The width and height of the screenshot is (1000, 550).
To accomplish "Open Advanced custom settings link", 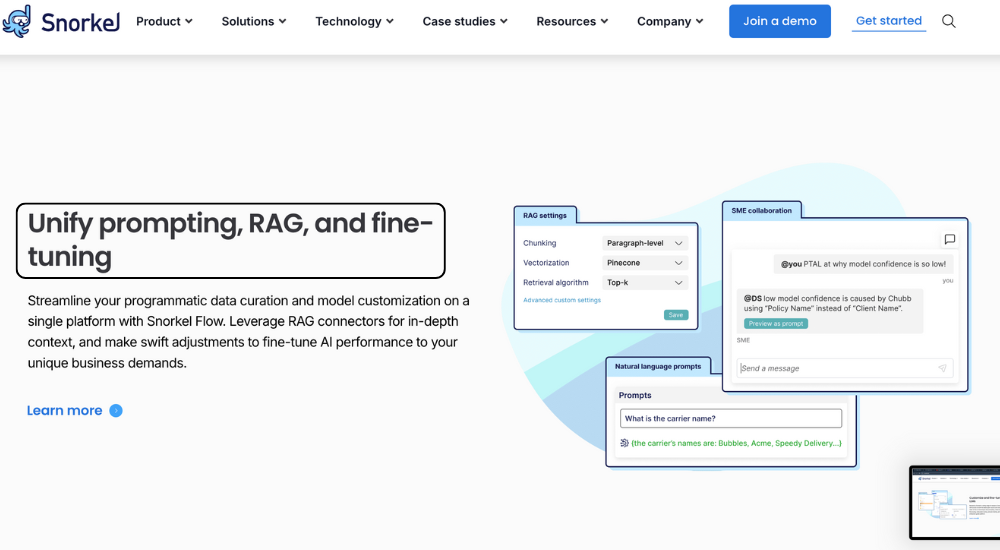I will [x=562, y=300].
